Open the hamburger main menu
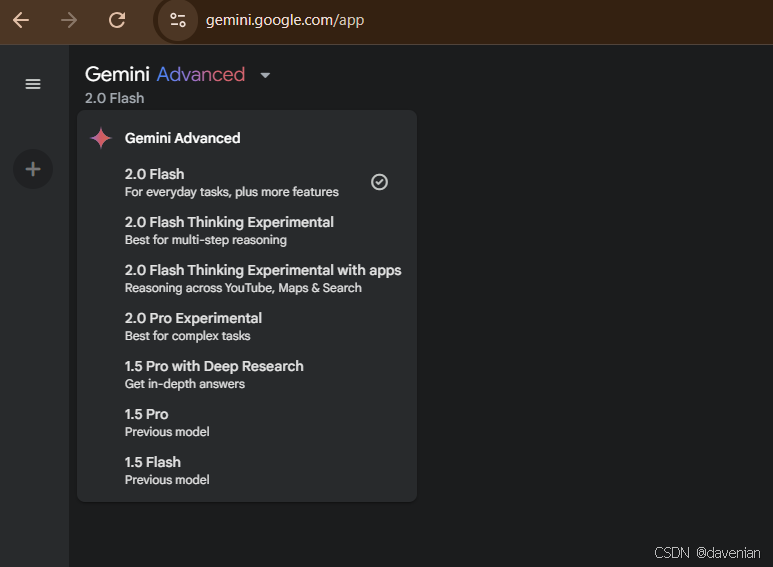773x567 pixels. click(33, 84)
